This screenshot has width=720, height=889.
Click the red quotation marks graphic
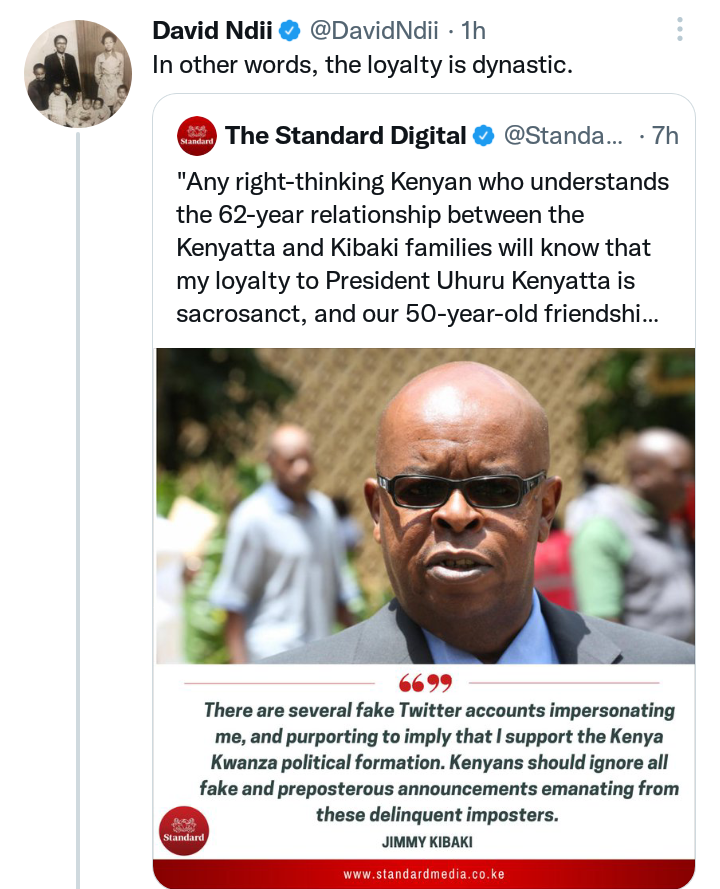point(425,683)
